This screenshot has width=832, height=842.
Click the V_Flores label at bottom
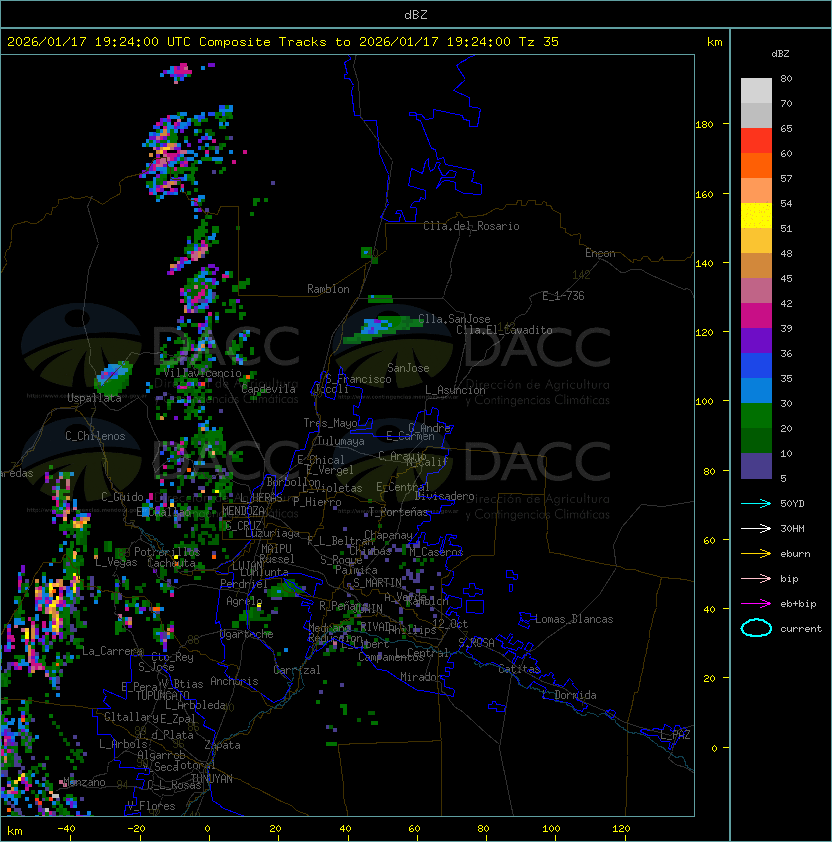click(x=151, y=806)
